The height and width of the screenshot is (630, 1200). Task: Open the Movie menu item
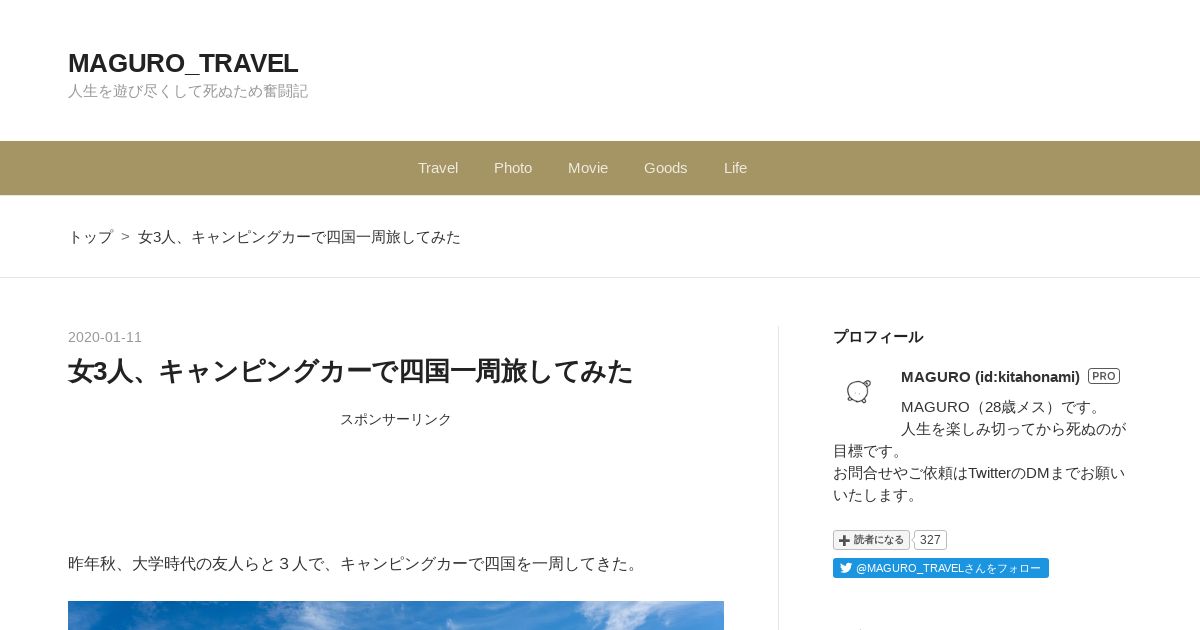point(588,168)
